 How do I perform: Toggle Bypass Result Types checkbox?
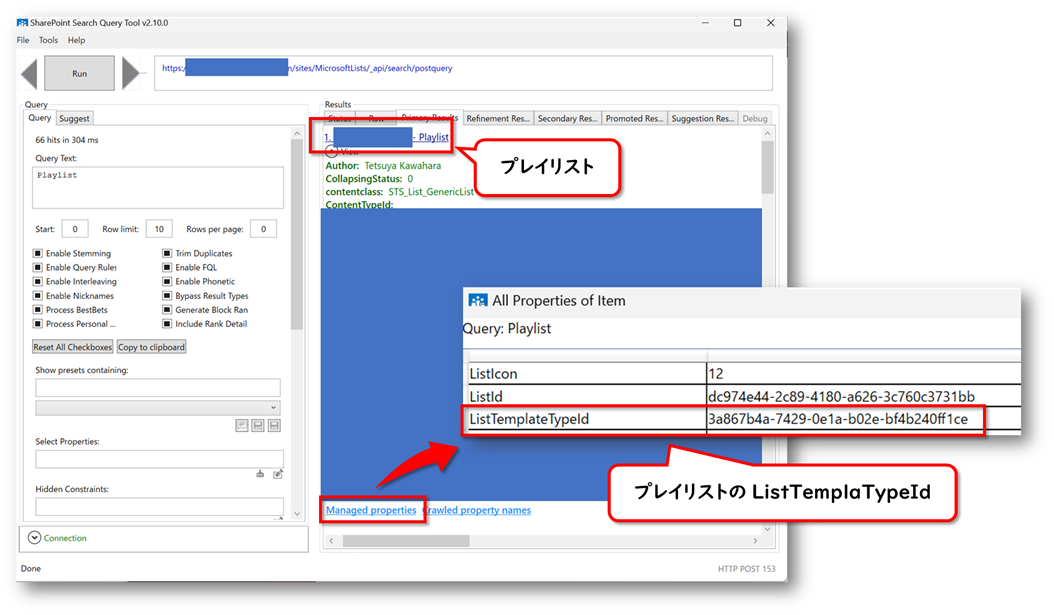click(x=167, y=296)
